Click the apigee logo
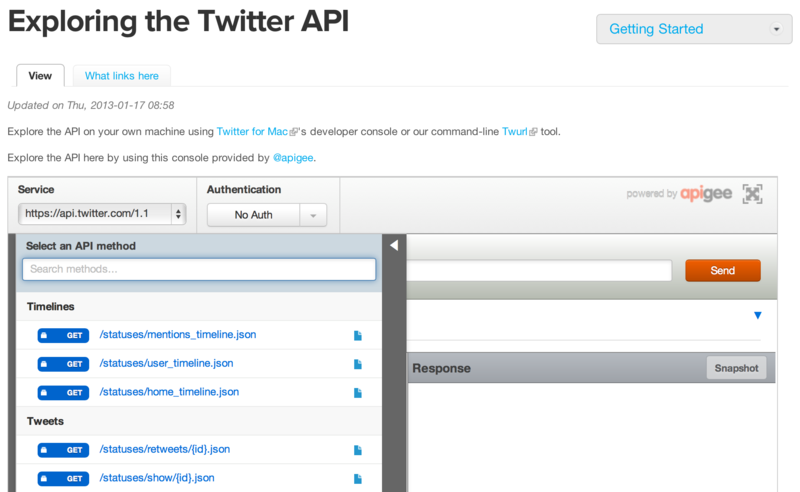Screen dimensions: 800x492 click(706, 193)
